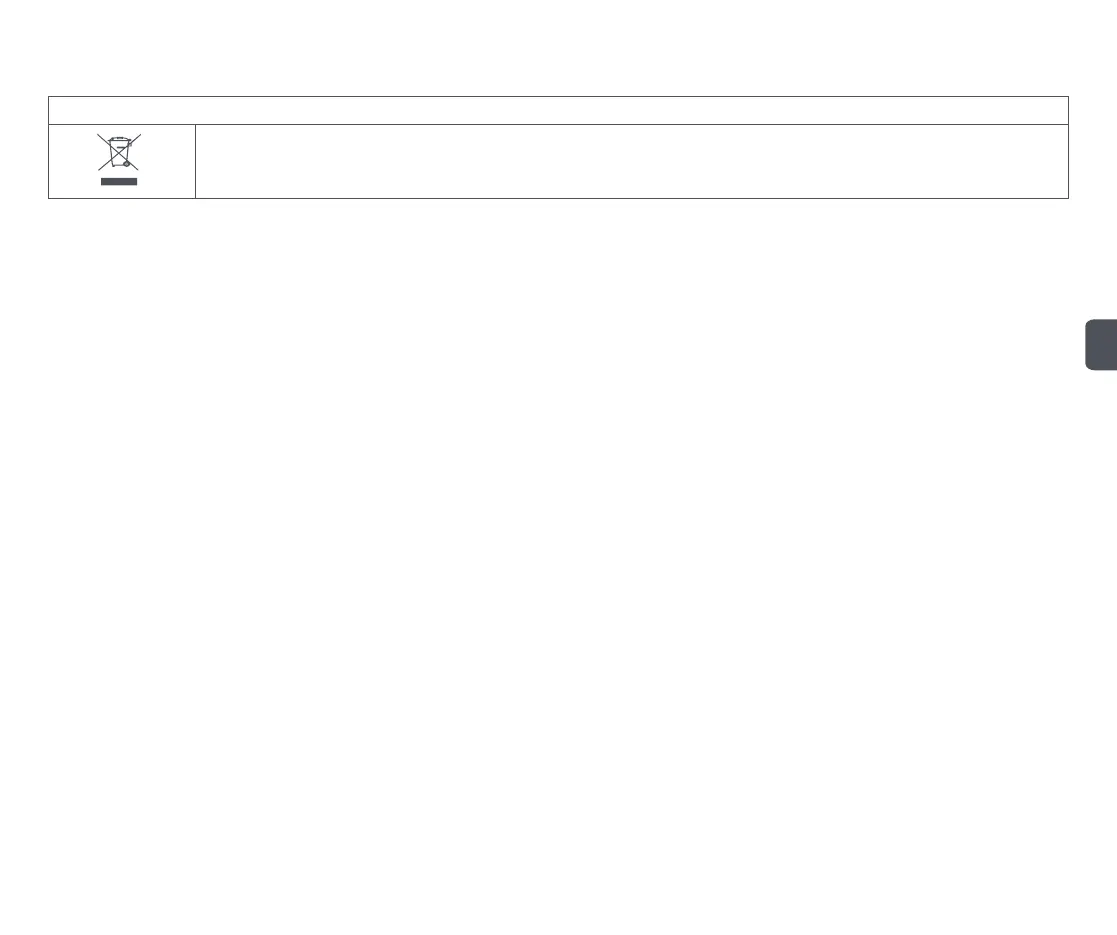The width and height of the screenshot is (1117, 935).
Task: Activate the gray thumb tab at the page margin
Action: pyautogui.click(x=1101, y=345)
